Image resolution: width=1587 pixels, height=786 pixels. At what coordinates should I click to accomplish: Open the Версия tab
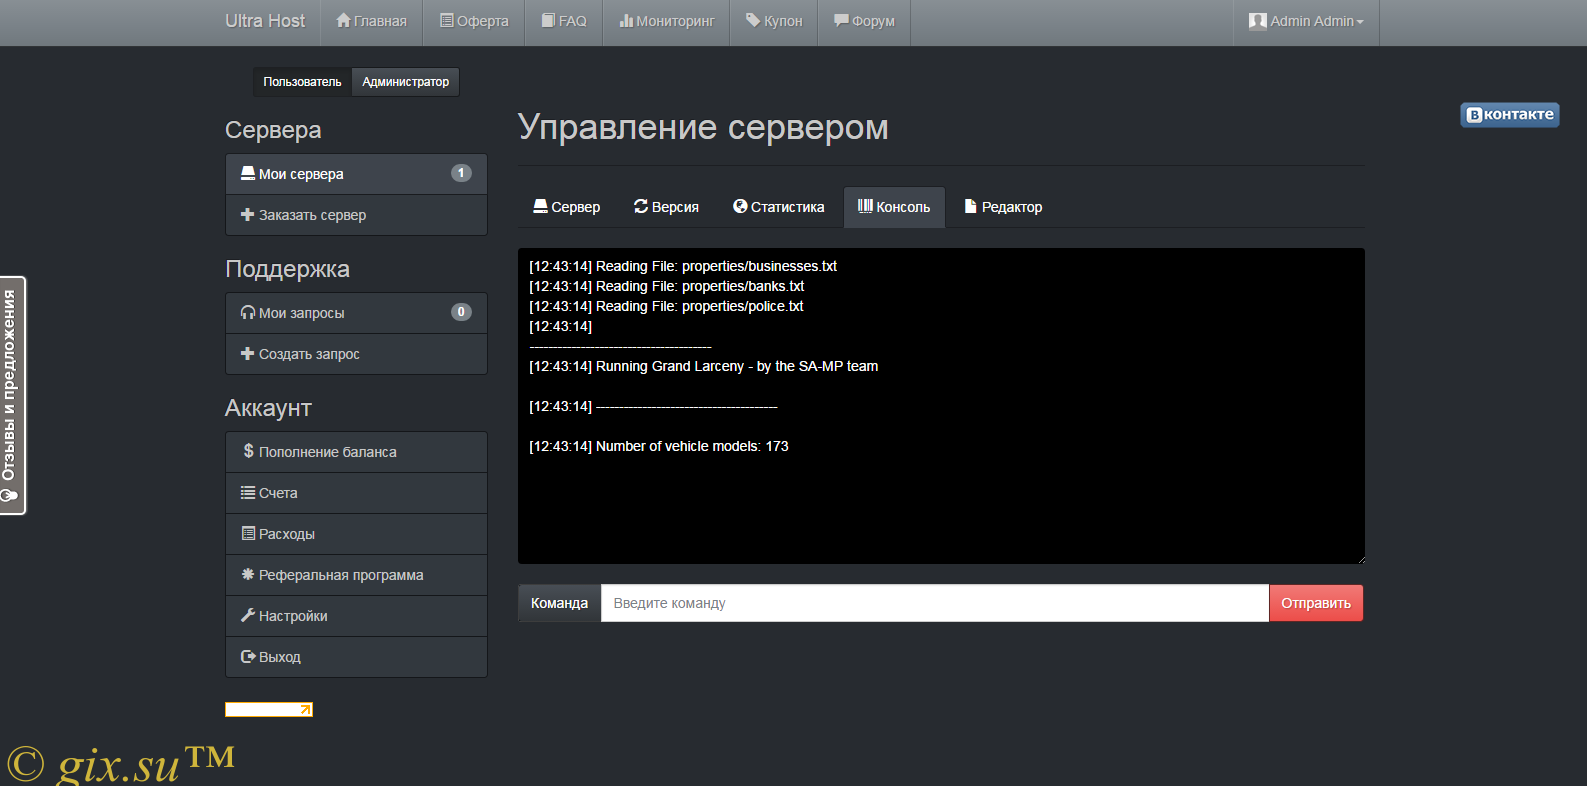[x=666, y=207]
